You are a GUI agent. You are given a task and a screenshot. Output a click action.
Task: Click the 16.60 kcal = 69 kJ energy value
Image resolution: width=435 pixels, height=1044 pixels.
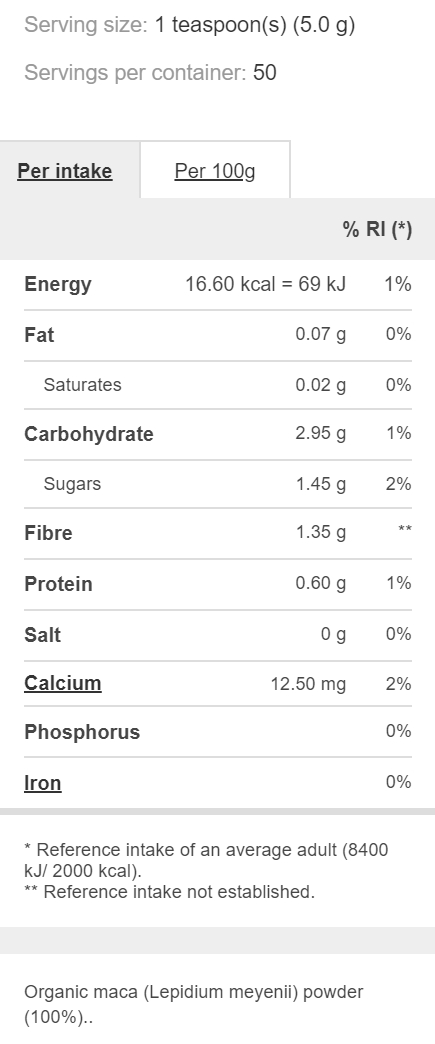point(266,284)
